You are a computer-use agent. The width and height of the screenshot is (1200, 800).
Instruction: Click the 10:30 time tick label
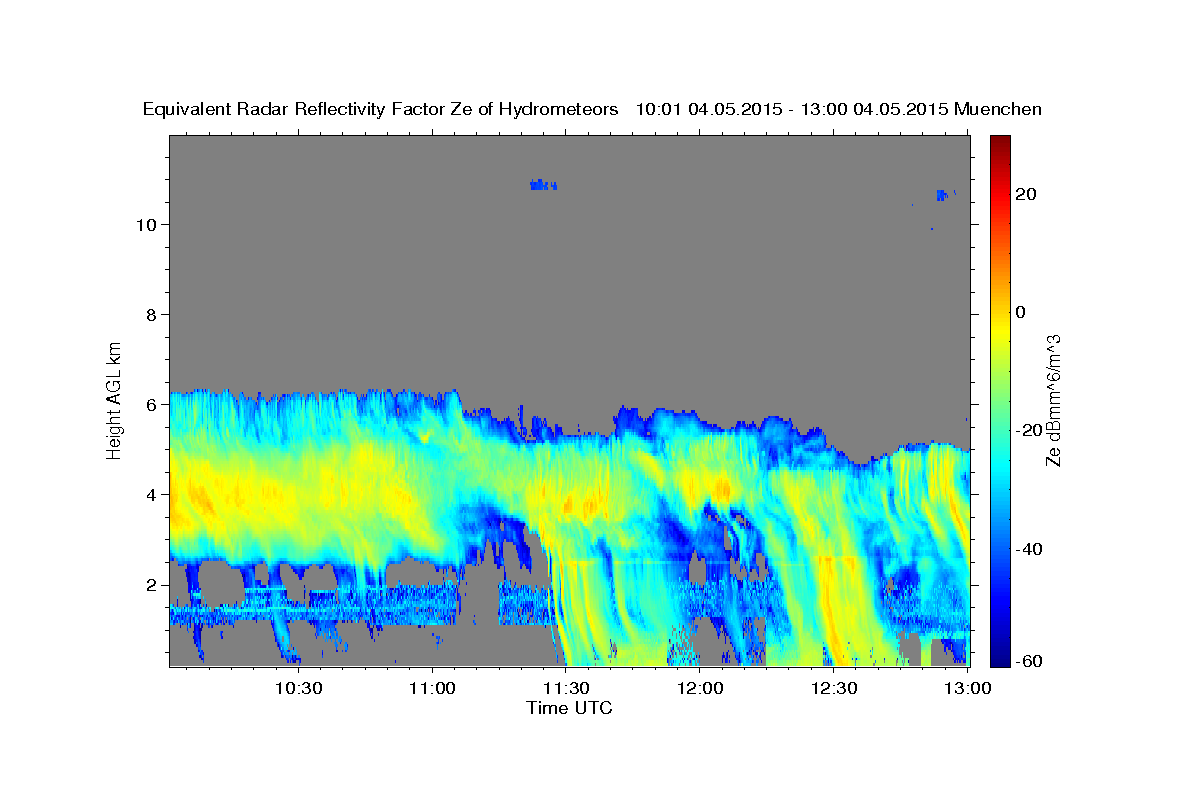click(298, 688)
